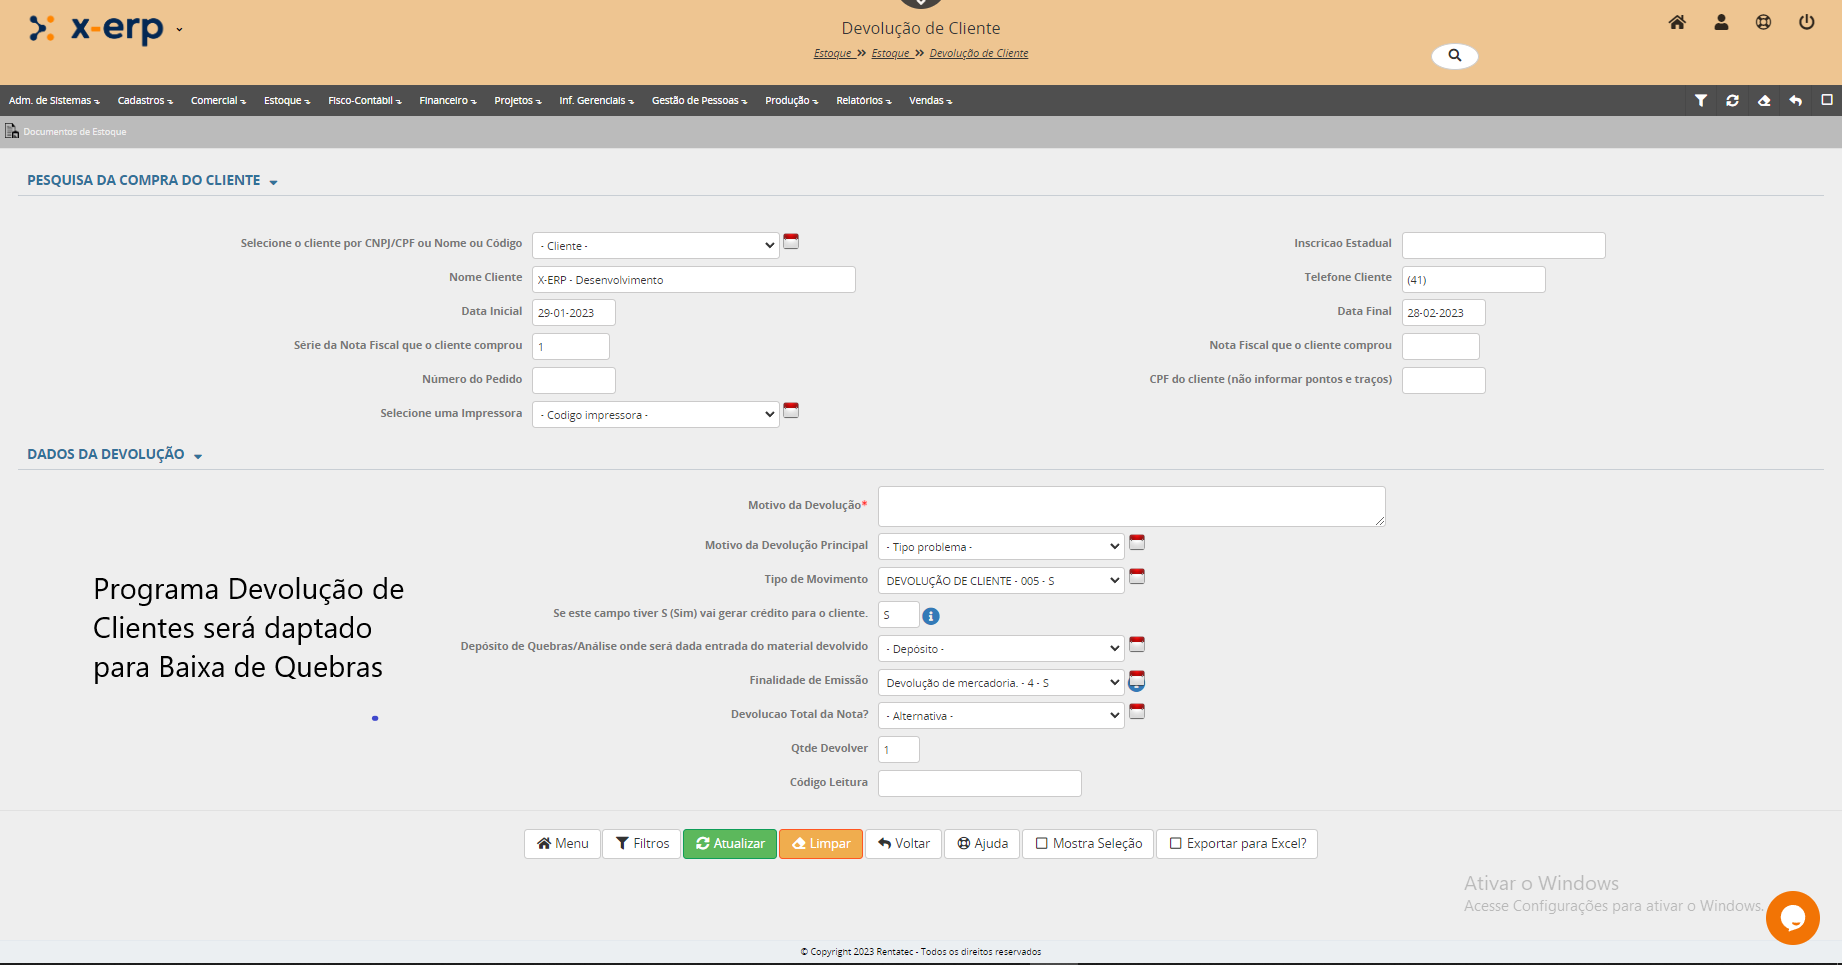The image size is (1842, 965).
Task: Click the home icon in header
Action: (x=1677, y=22)
